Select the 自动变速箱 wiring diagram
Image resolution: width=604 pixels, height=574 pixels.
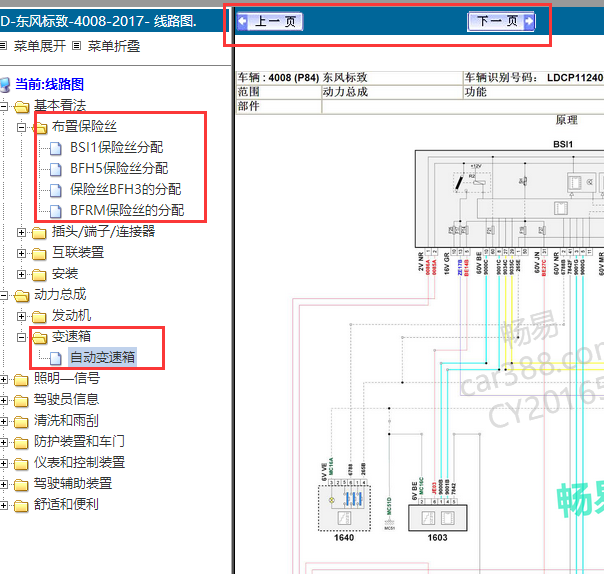pos(102,357)
